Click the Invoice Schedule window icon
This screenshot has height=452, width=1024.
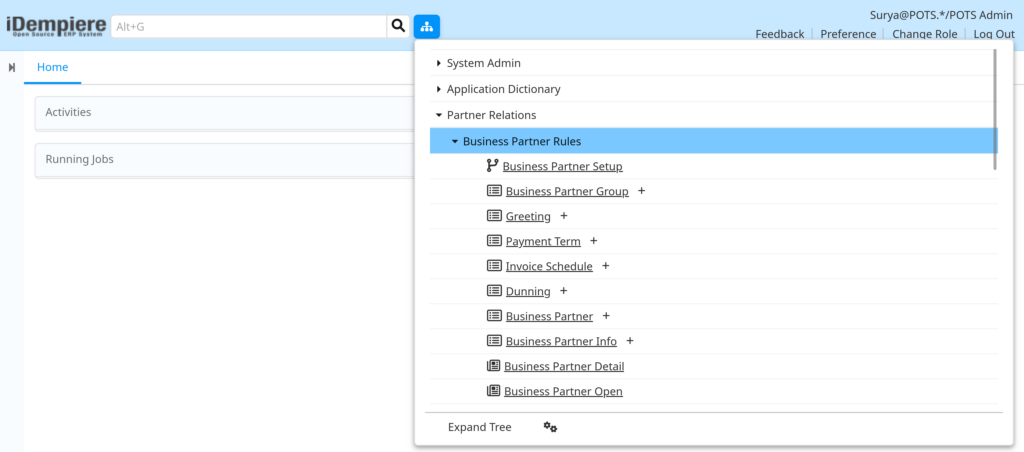(x=494, y=266)
